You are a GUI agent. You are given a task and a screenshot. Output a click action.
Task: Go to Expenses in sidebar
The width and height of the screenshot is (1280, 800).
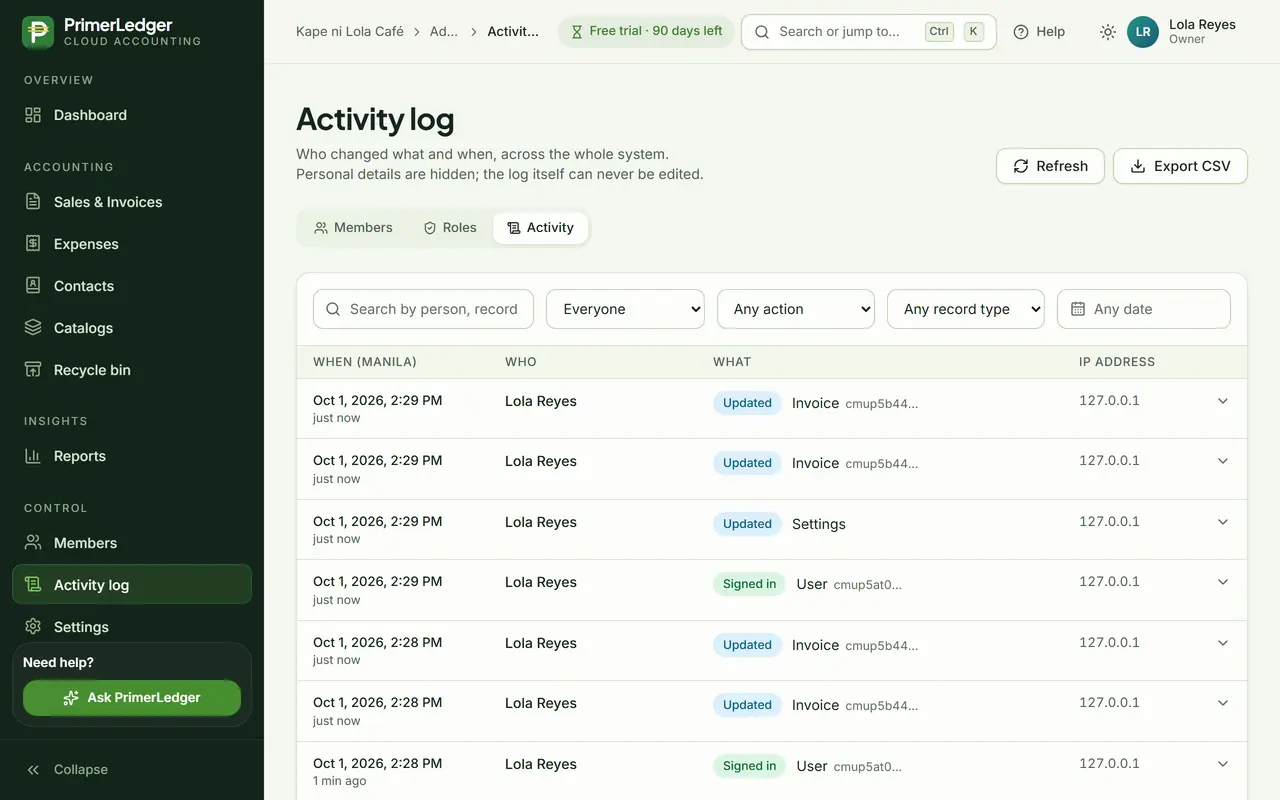pos(132,244)
